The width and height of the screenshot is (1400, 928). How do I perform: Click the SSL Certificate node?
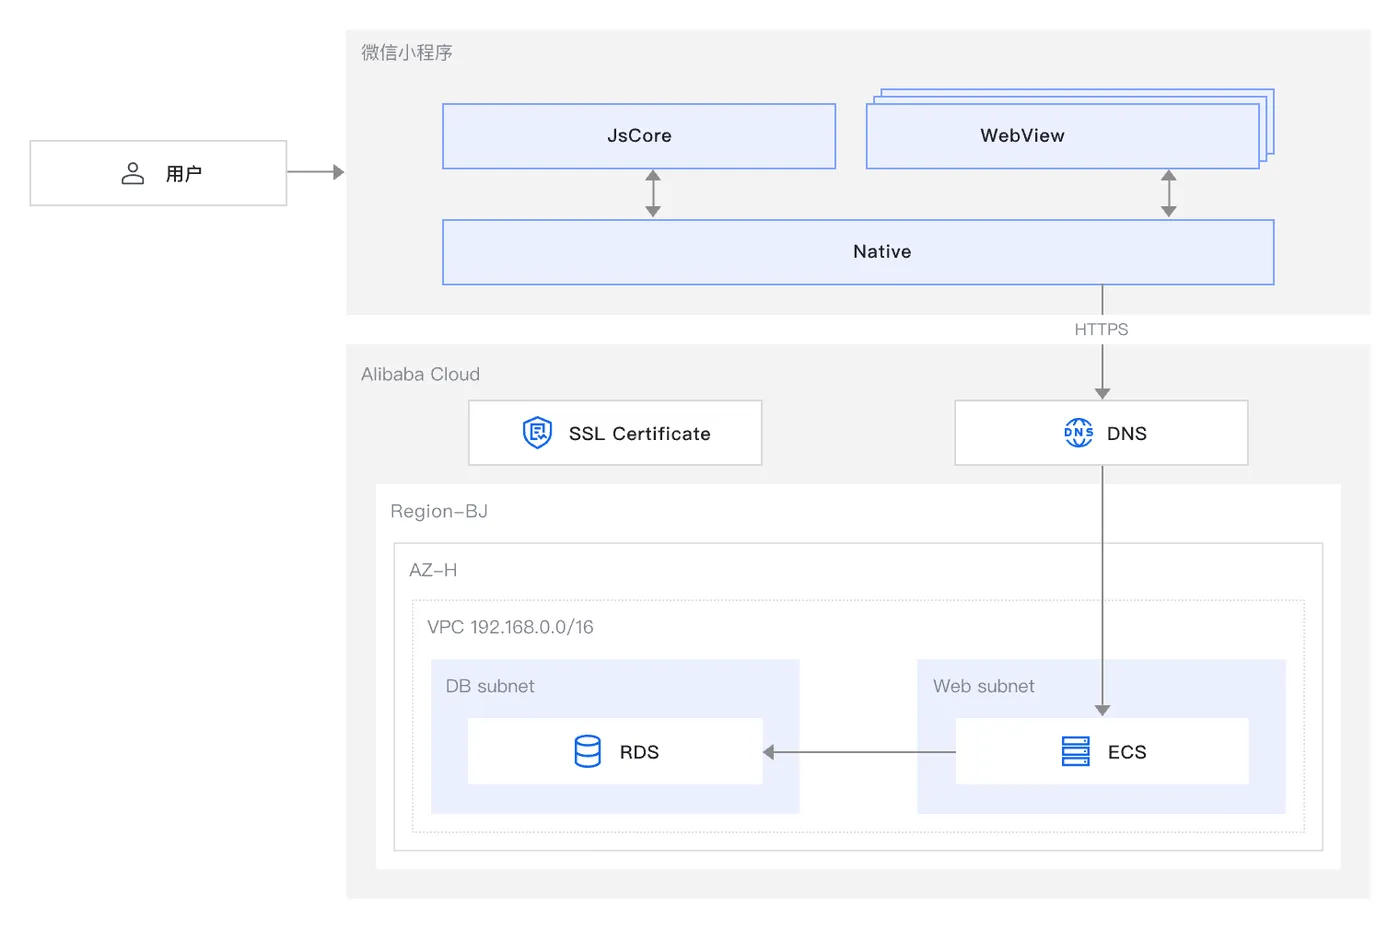615,433
